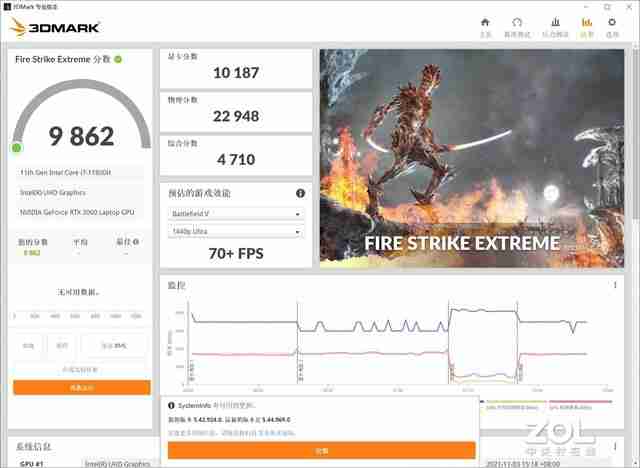Click info icon in SystemInfo update notice
Viewport: 640px width, 468px height.
(x=171, y=405)
